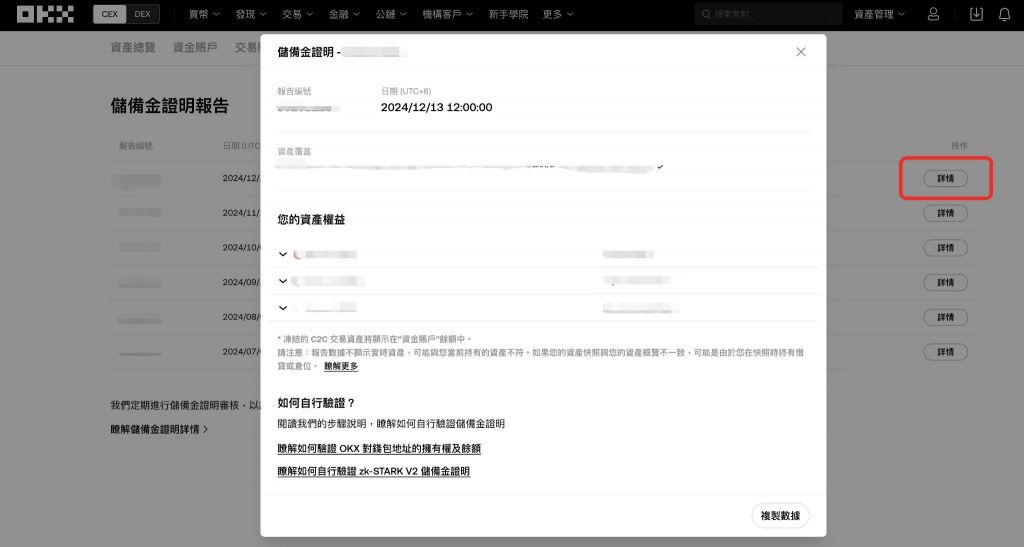Open the 交易 menu
This screenshot has height=547, width=1024.
[x=296, y=15]
